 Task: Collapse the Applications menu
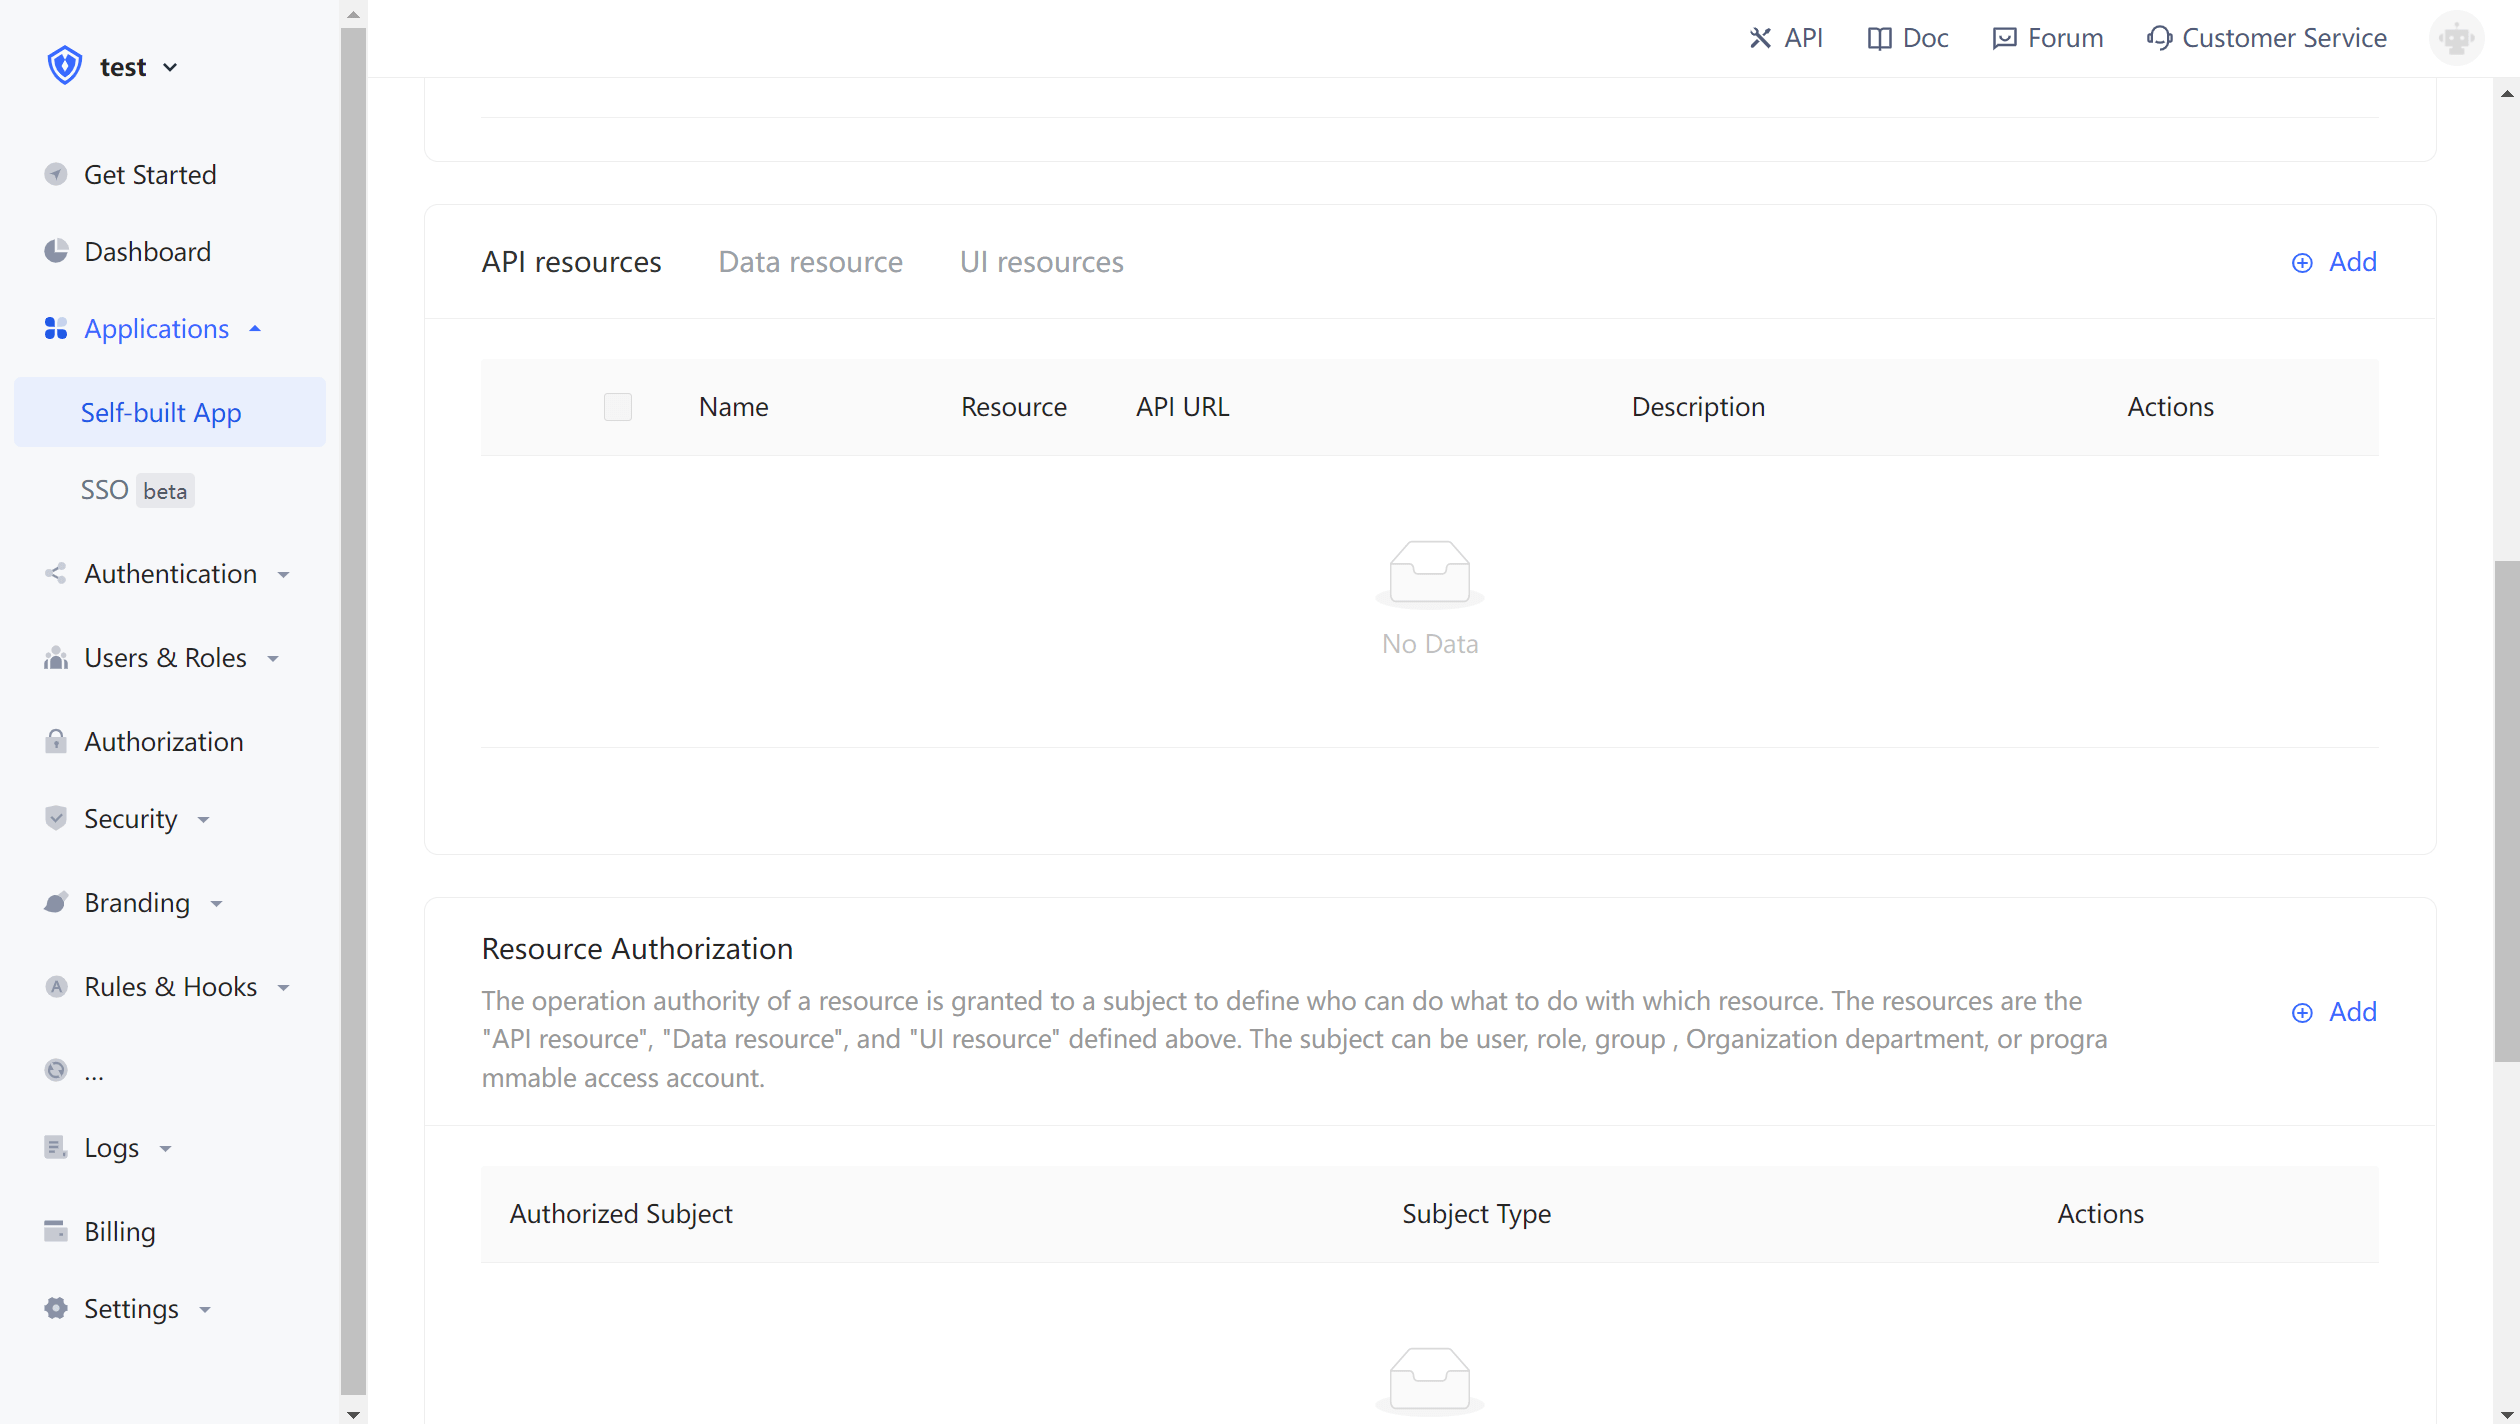click(156, 328)
